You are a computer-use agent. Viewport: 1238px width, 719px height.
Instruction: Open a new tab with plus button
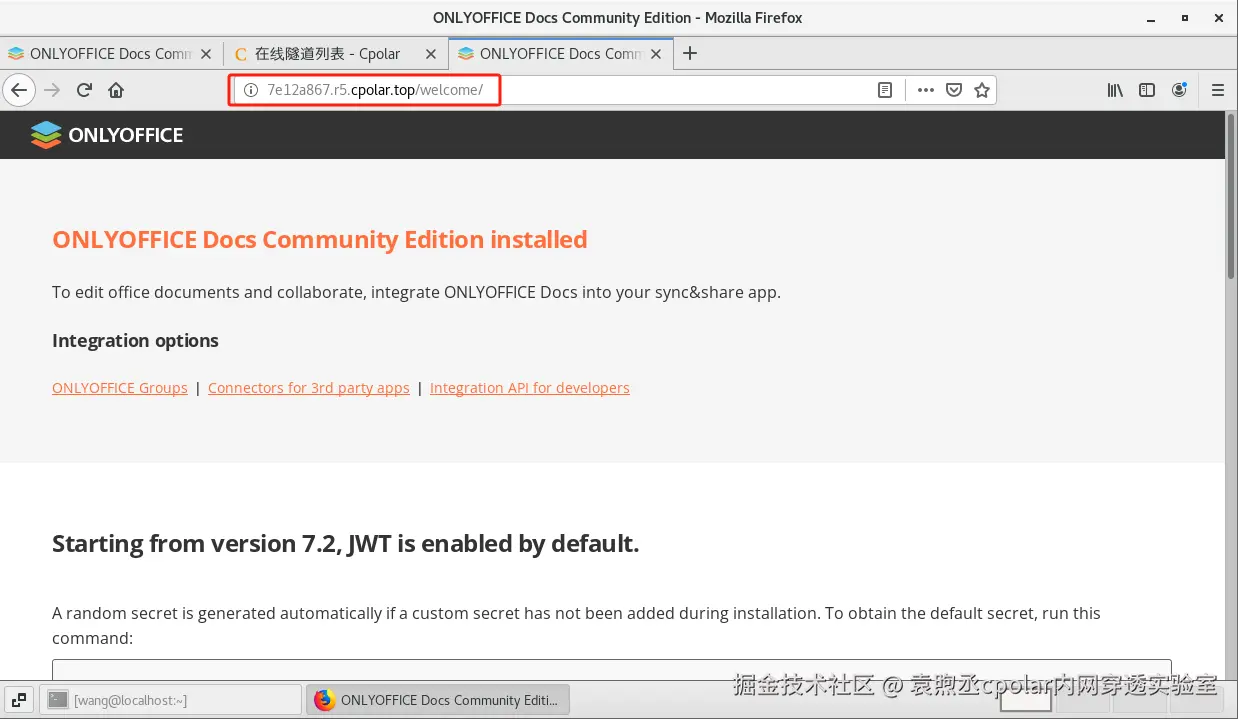pyautogui.click(x=689, y=54)
